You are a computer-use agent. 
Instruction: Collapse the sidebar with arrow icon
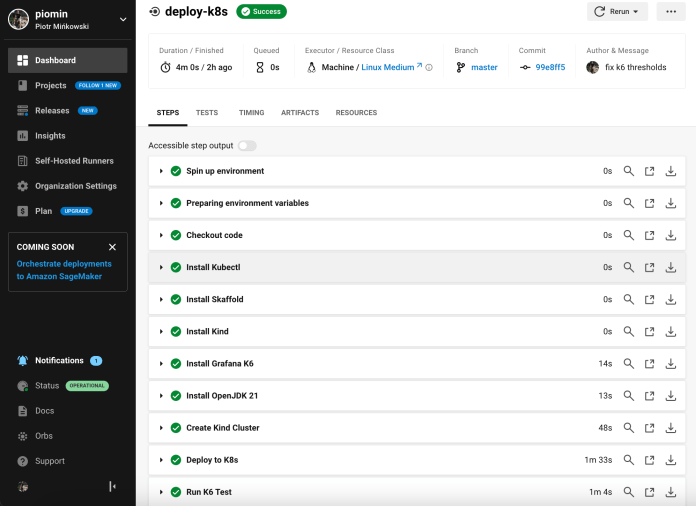coord(113,486)
